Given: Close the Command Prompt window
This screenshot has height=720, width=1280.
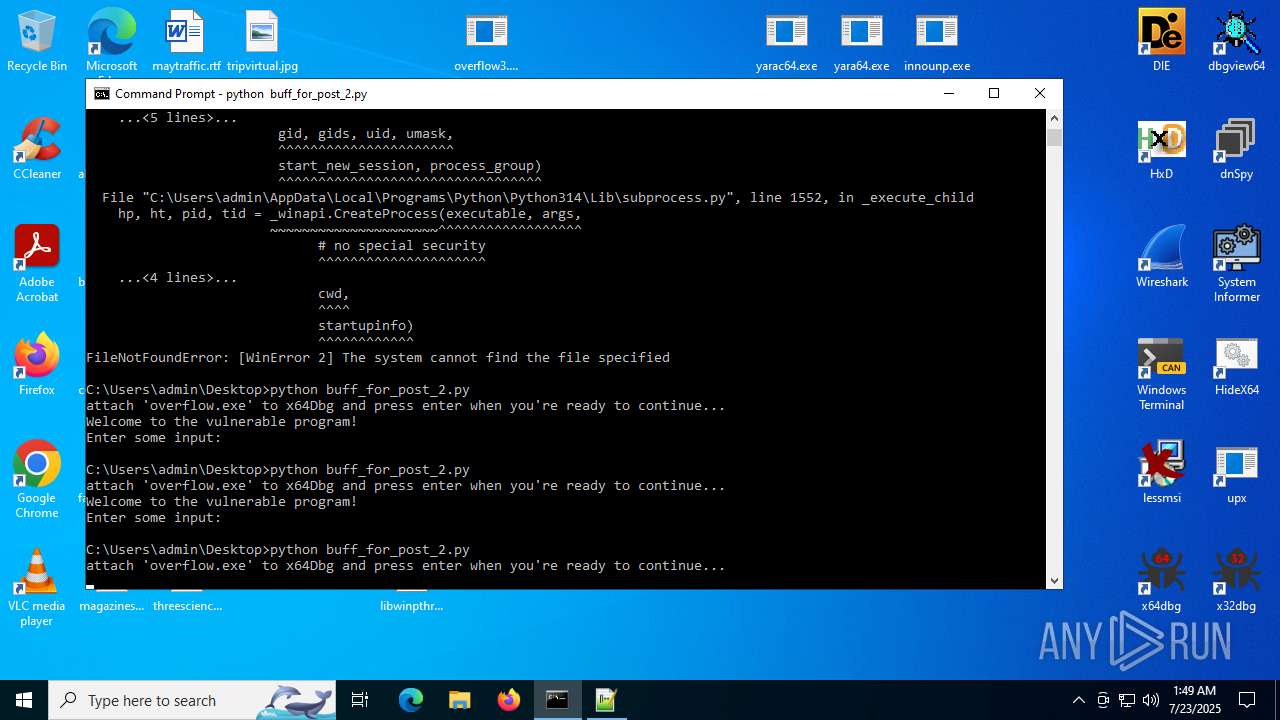Looking at the screenshot, I should pos(1040,93).
